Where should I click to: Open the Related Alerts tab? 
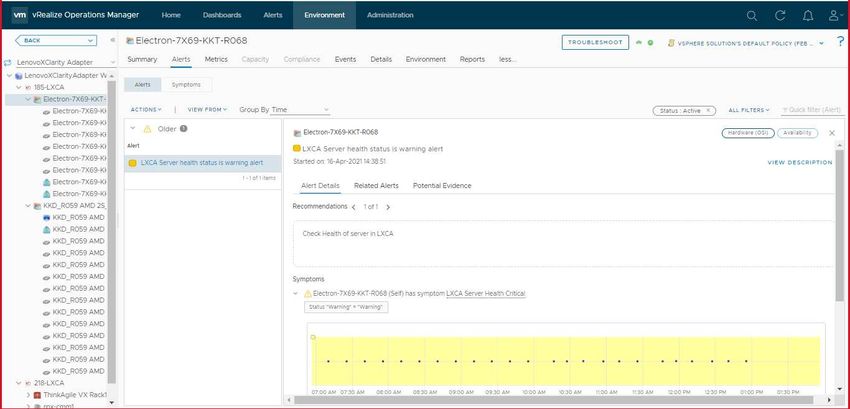coord(376,186)
